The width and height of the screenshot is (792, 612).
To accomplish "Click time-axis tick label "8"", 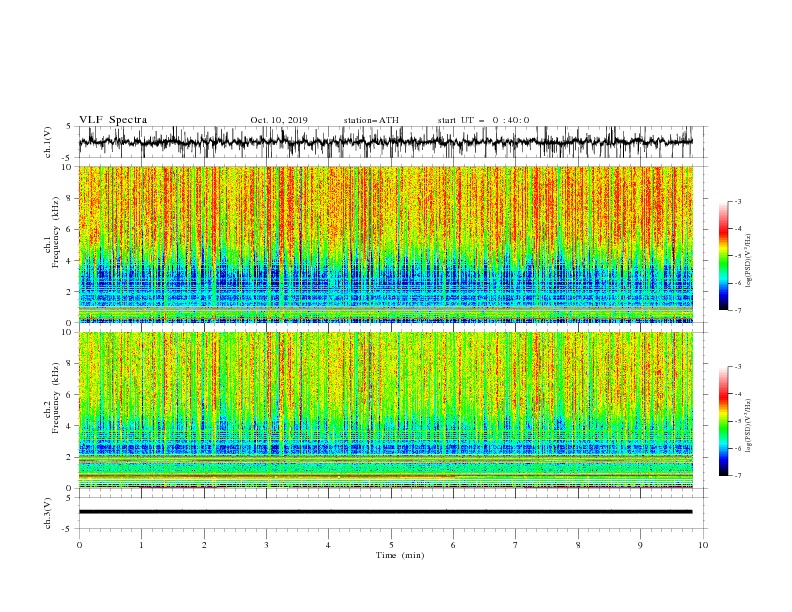I will [578, 545].
